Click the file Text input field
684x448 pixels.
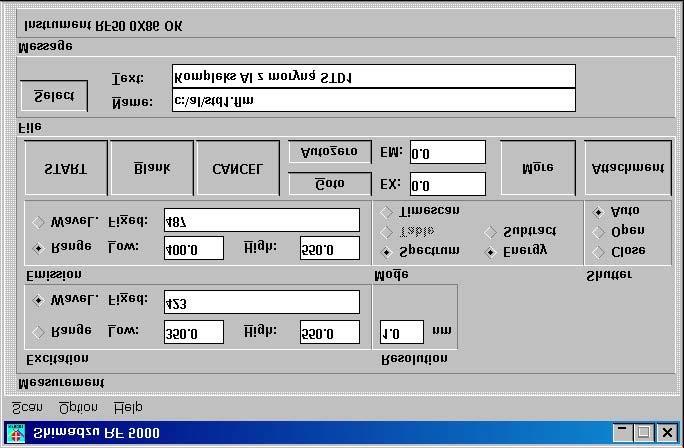pyautogui.click(x=374, y=76)
